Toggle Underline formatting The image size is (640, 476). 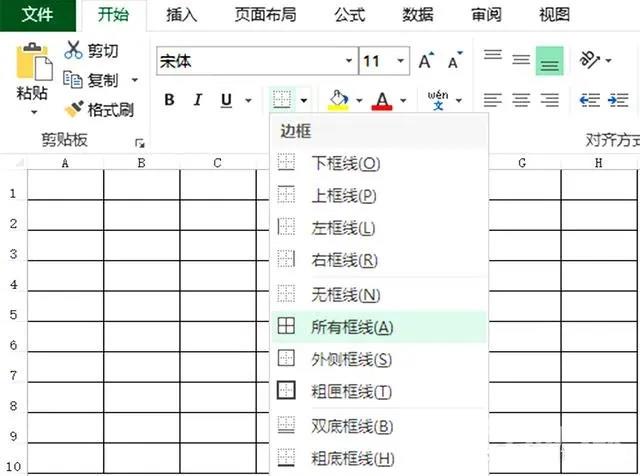[226, 100]
